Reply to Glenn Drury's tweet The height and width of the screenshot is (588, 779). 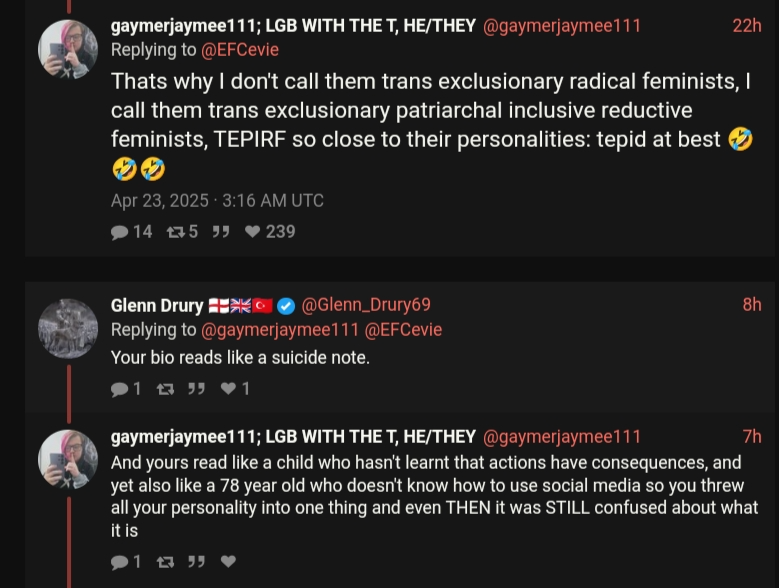[x=120, y=389]
